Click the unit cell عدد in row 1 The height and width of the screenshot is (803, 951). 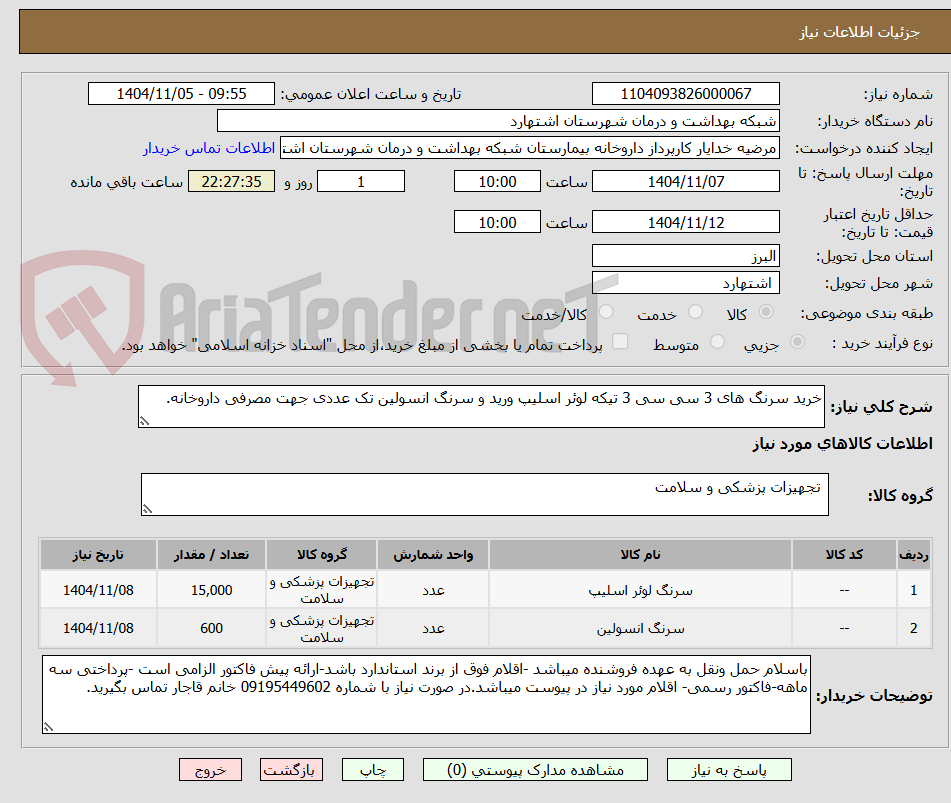[433, 590]
